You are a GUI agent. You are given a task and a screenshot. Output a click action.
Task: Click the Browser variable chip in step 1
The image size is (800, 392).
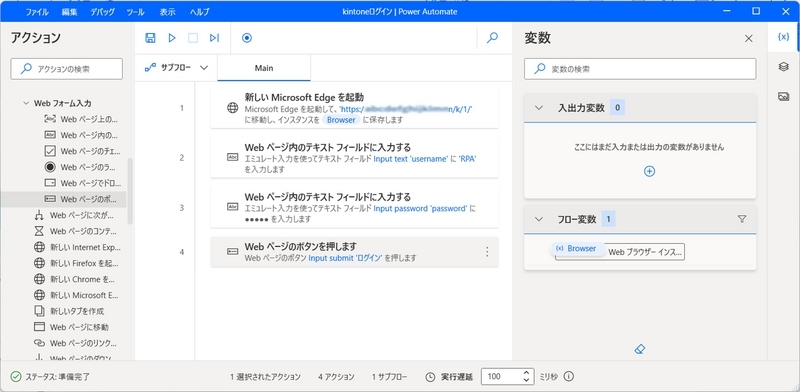[341, 120]
